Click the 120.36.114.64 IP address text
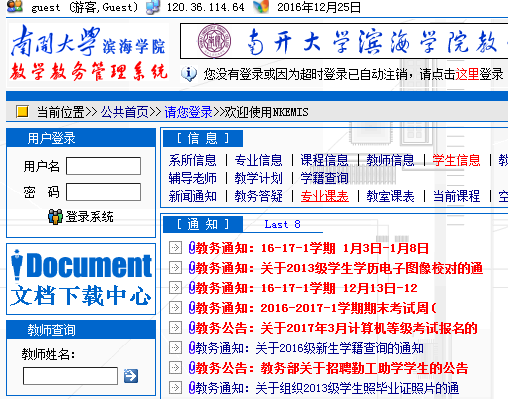Image resolution: width=508 pixels, height=399 pixels. point(206,7)
